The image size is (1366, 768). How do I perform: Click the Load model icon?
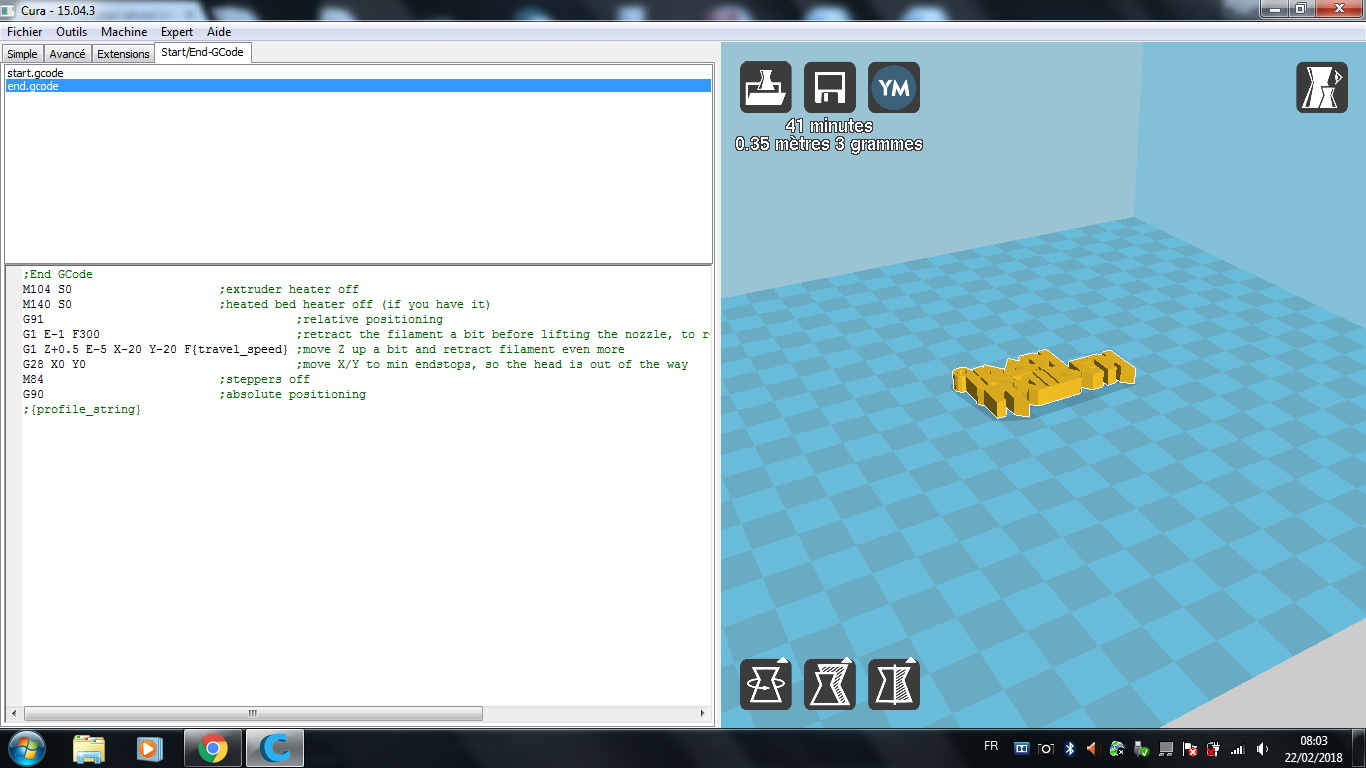coord(766,87)
